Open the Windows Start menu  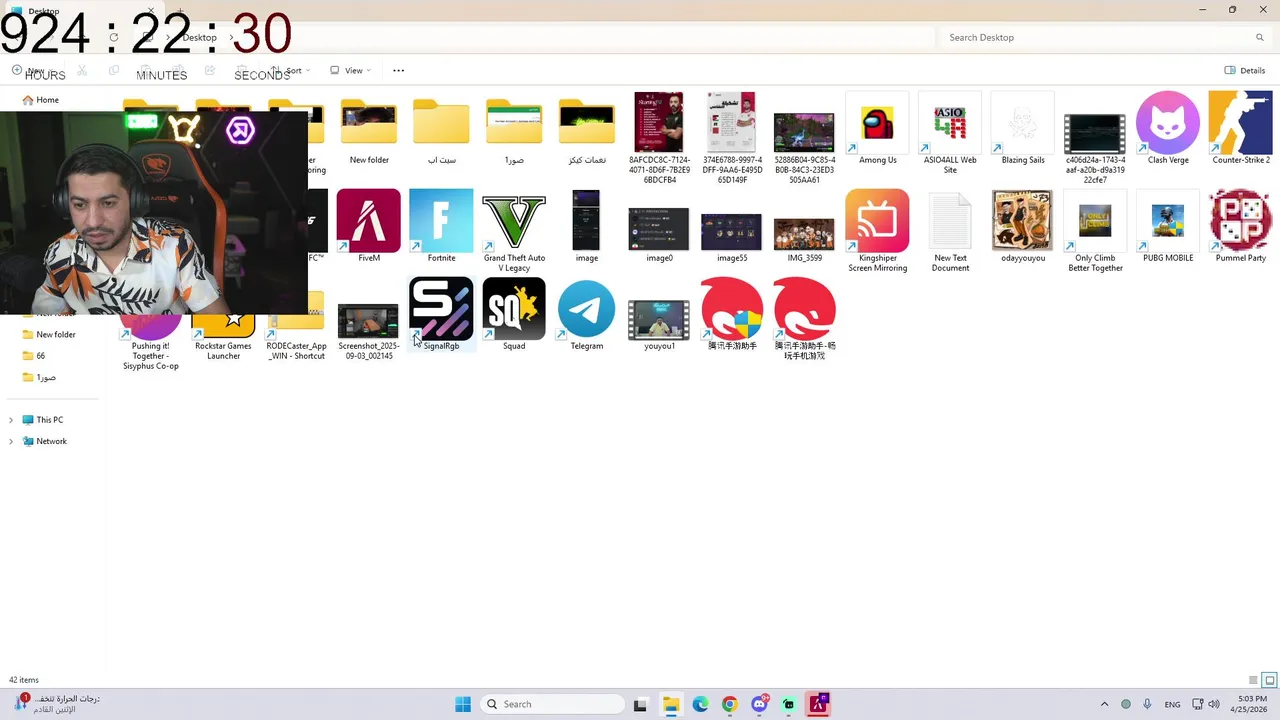pos(463,704)
